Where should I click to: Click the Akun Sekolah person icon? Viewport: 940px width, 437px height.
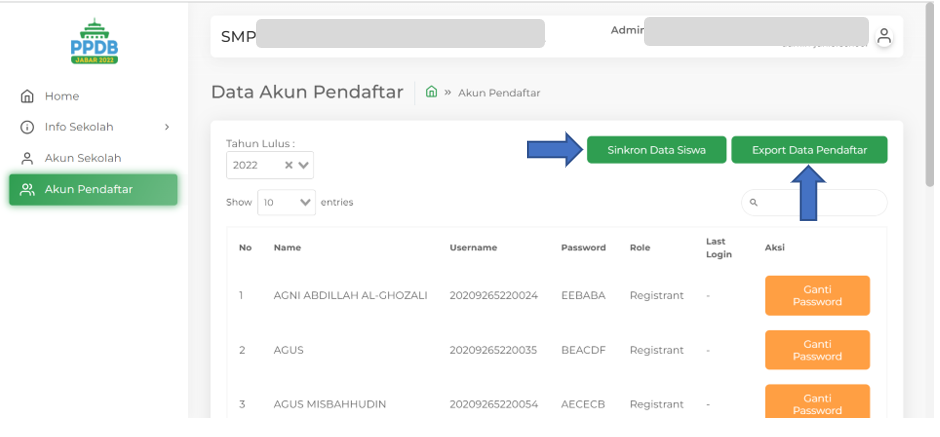(x=27, y=158)
